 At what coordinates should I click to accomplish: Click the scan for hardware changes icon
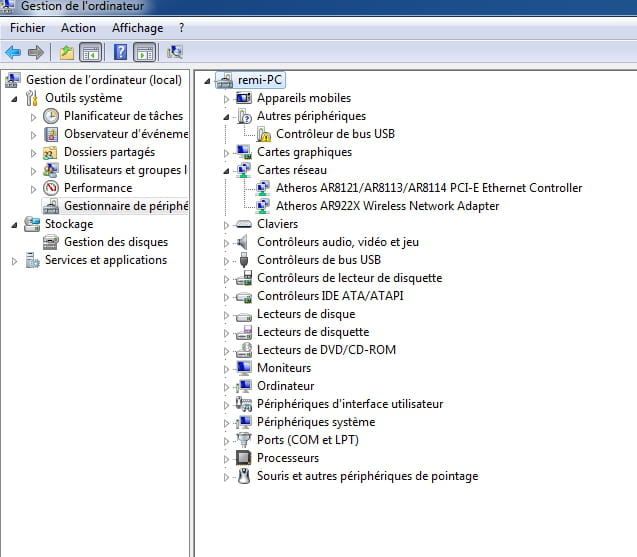click(x=175, y=52)
